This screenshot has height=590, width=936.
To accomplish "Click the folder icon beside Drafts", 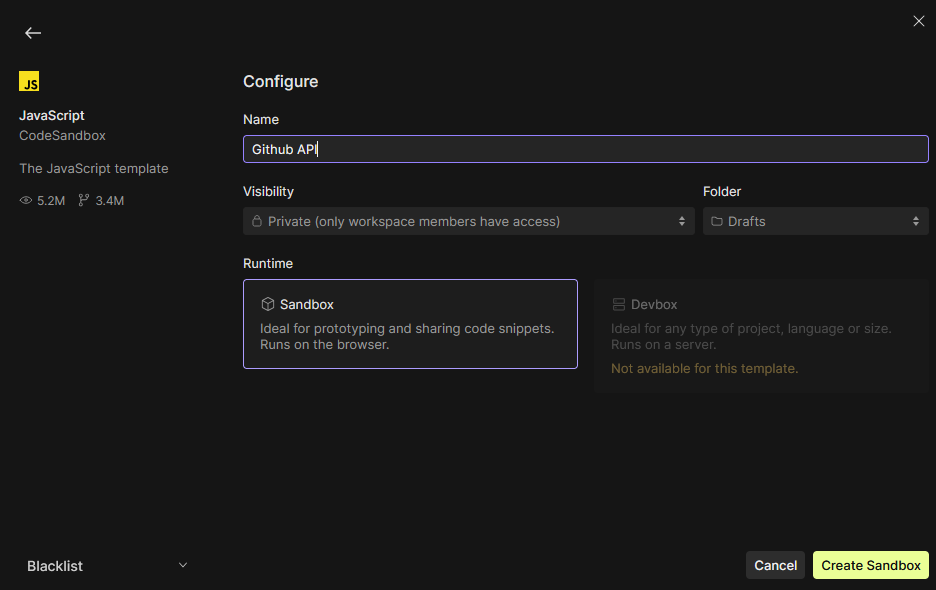I will (x=717, y=221).
